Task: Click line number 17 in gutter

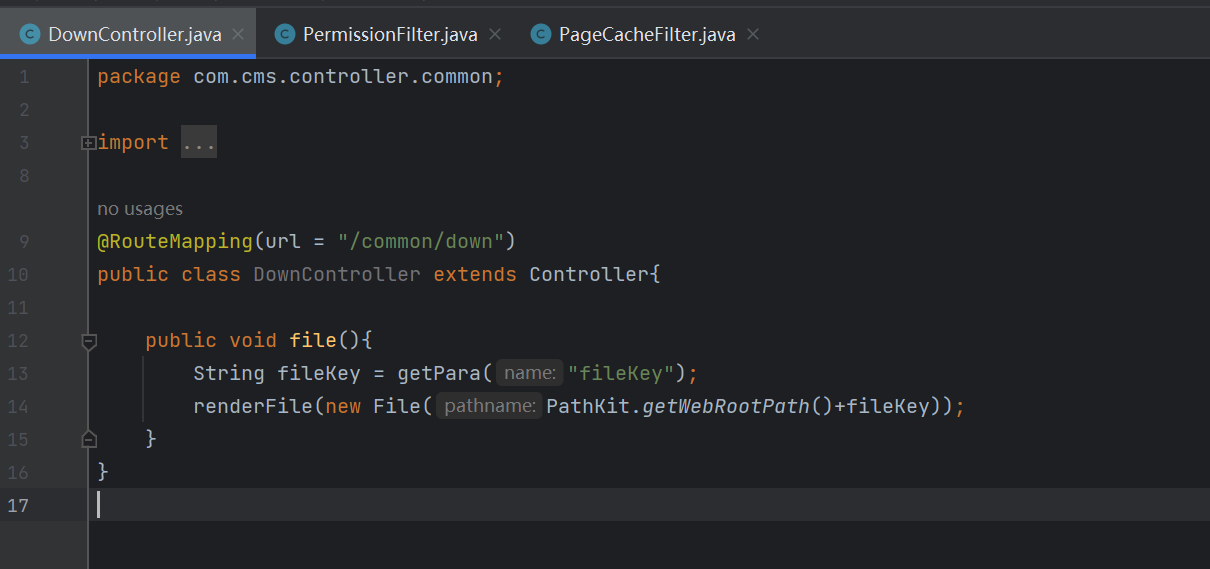Action: tap(19, 505)
